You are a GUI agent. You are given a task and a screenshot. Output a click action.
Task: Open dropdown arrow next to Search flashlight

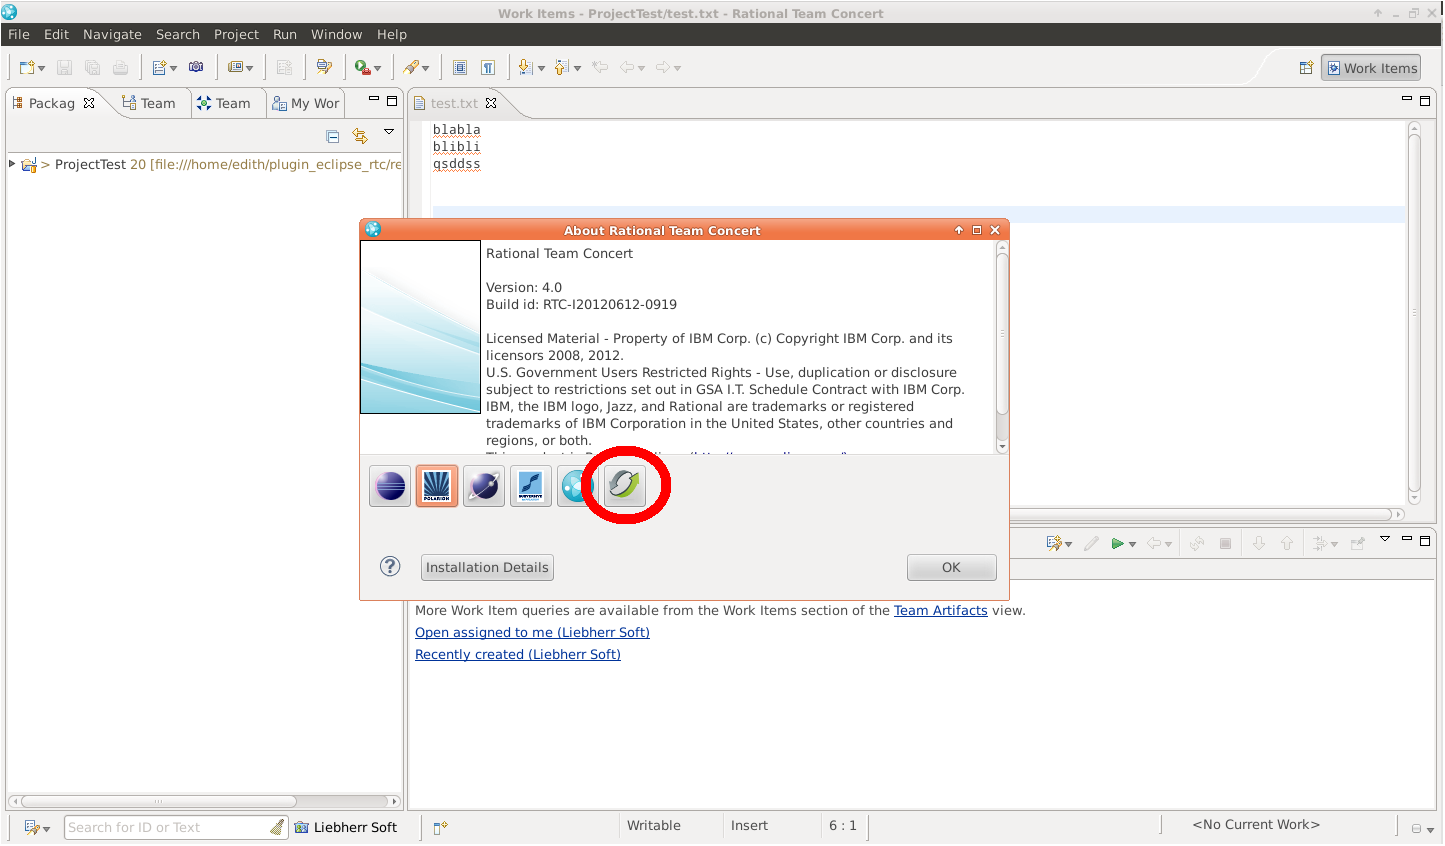pos(426,69)
